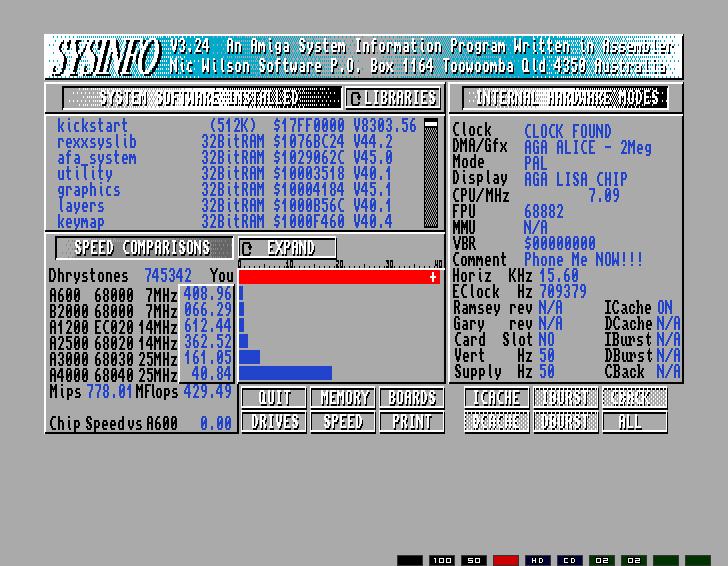Screen dimensions: 728x566
Task: Select the rexxsyslib row in software list
Action: (225, 142)
